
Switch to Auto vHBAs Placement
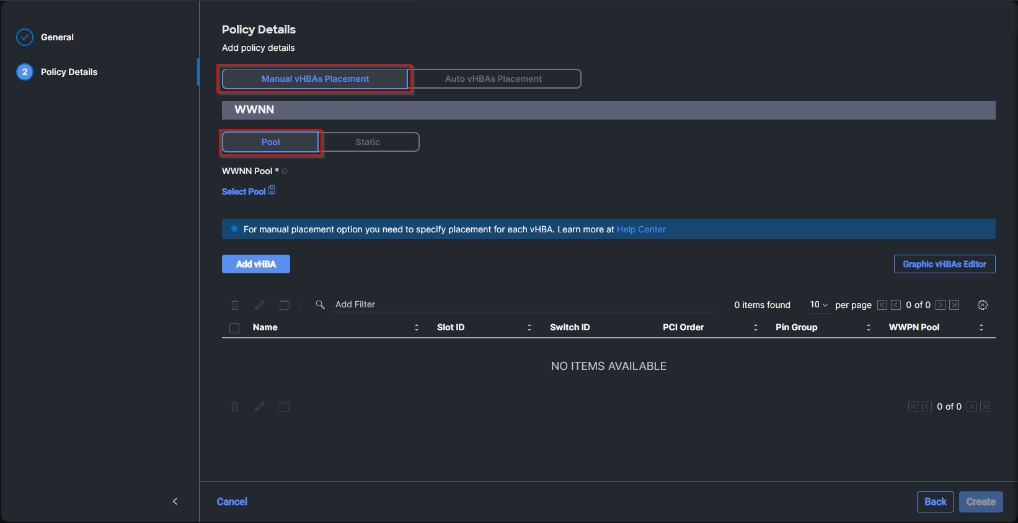point(494,79)
